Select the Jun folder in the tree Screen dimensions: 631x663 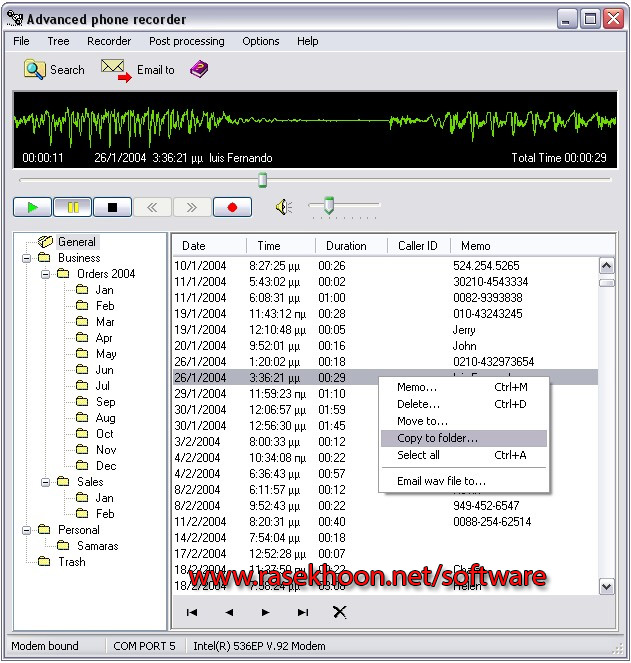(95, 370)
